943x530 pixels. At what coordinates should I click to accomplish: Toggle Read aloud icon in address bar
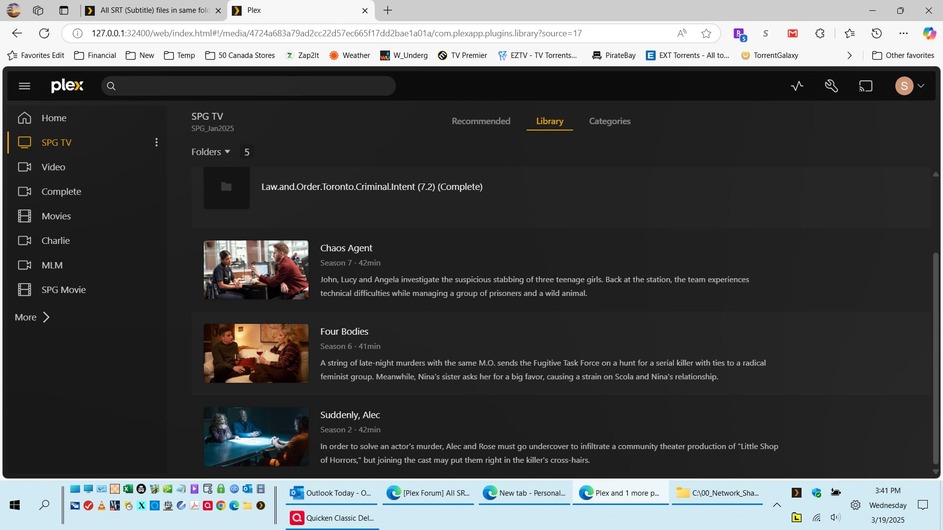click(x=681, y=33)
